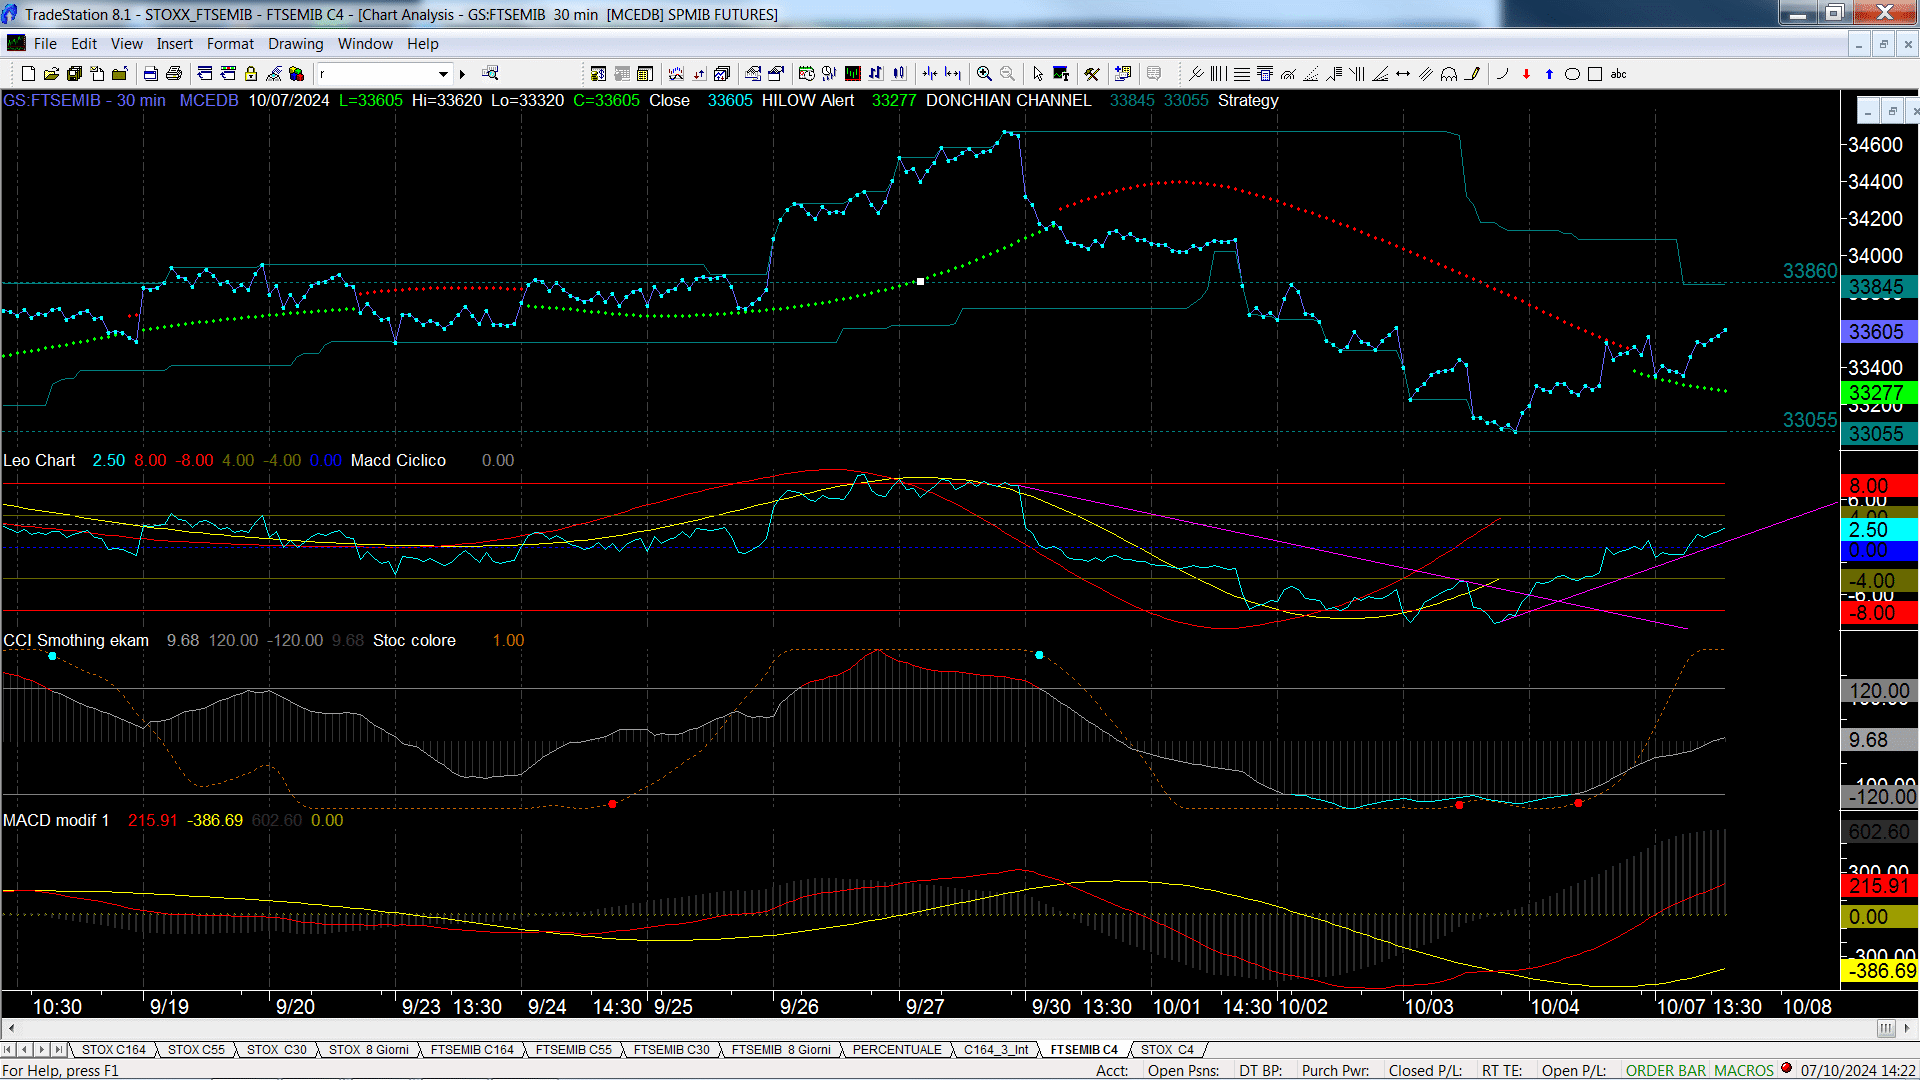Click the Zoom In magnifier
Image resolution: width=1920 pixels, height=1080 pixels.
point(984,74)
